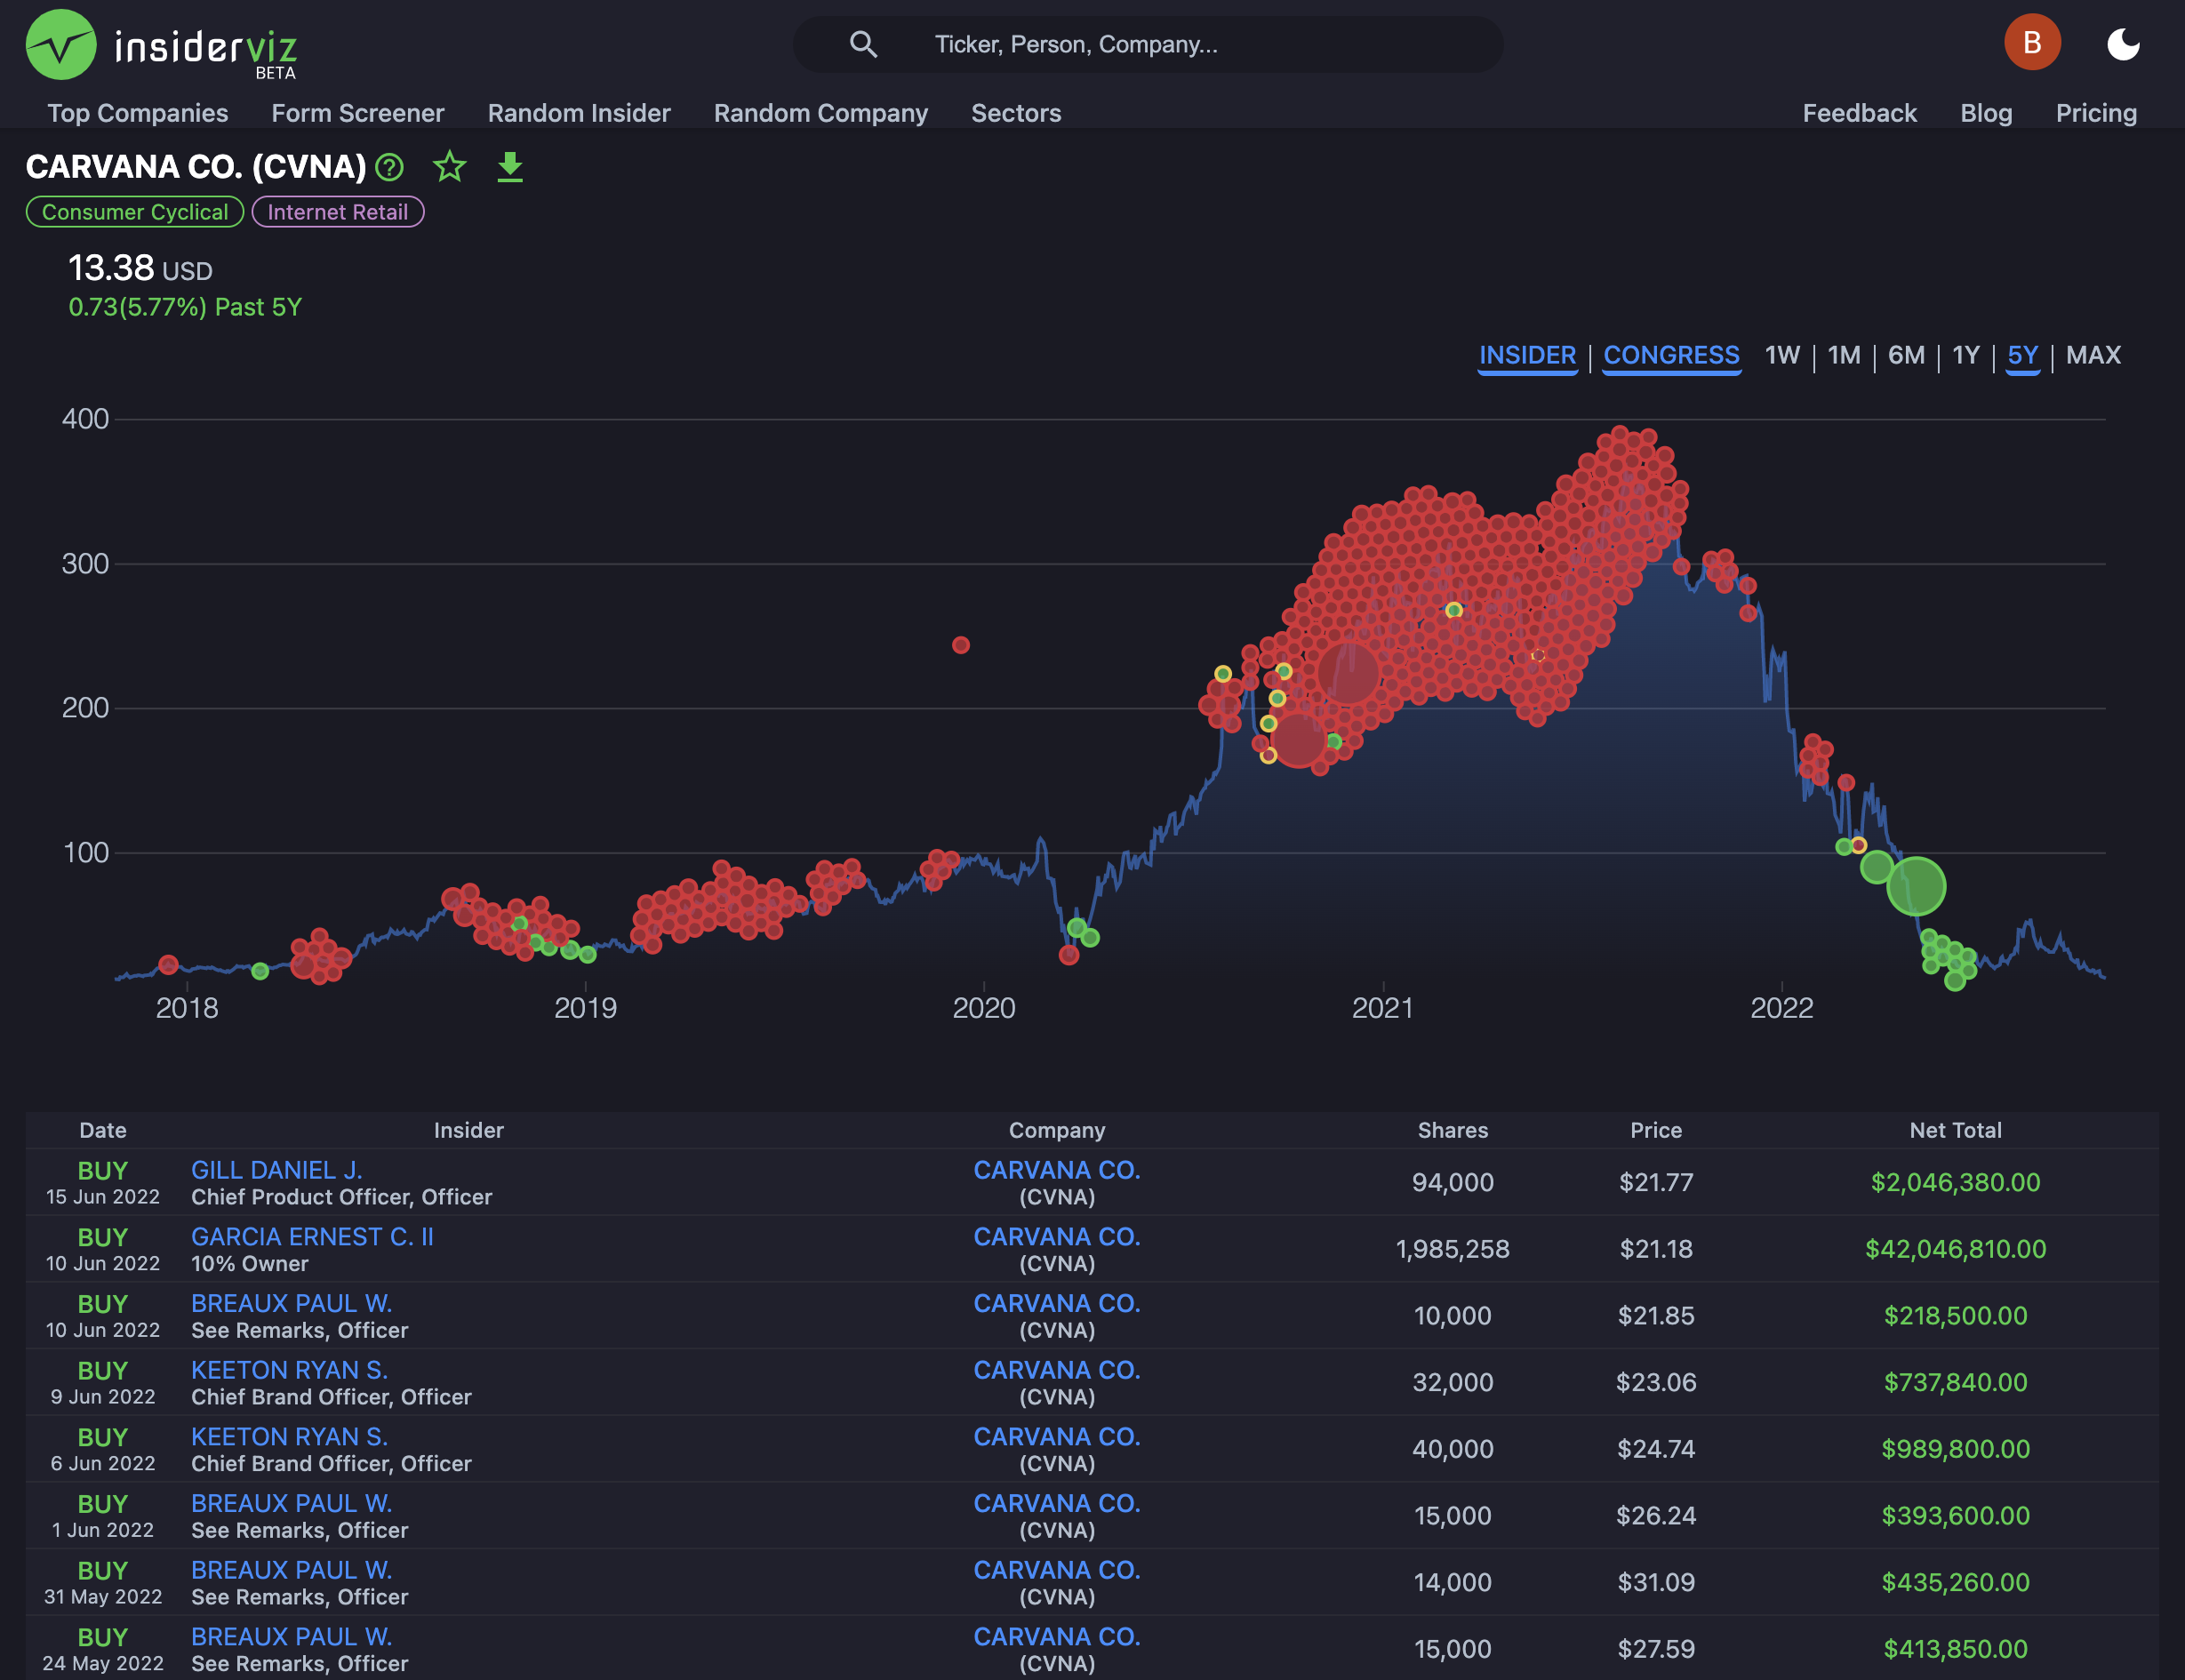Open BREAUX PAUL W. link dated 1 Jun 2022
This screenshot has width=2185, height=1680.
(291, 1504)
